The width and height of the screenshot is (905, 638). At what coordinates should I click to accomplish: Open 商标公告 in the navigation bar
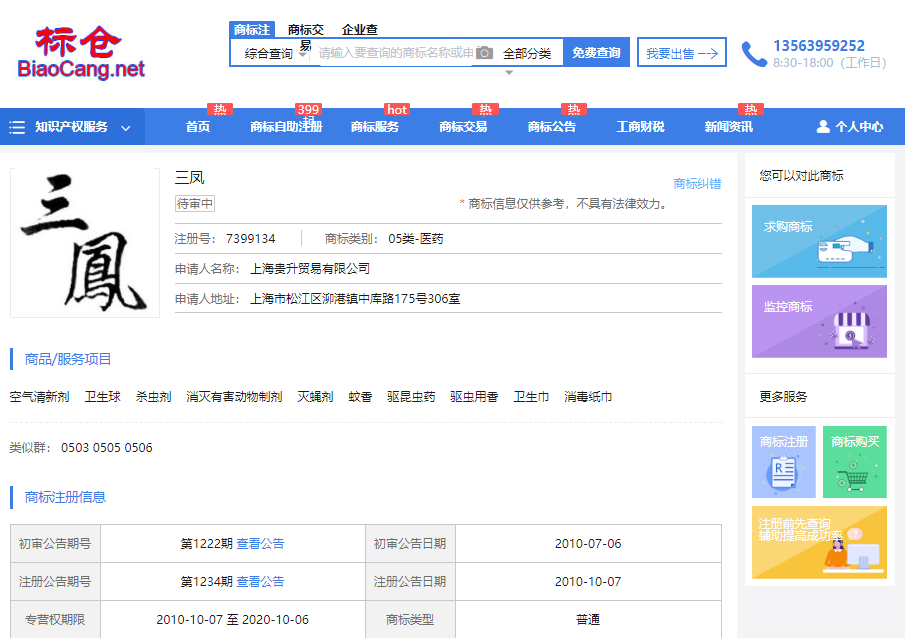[x=551, y=126]
